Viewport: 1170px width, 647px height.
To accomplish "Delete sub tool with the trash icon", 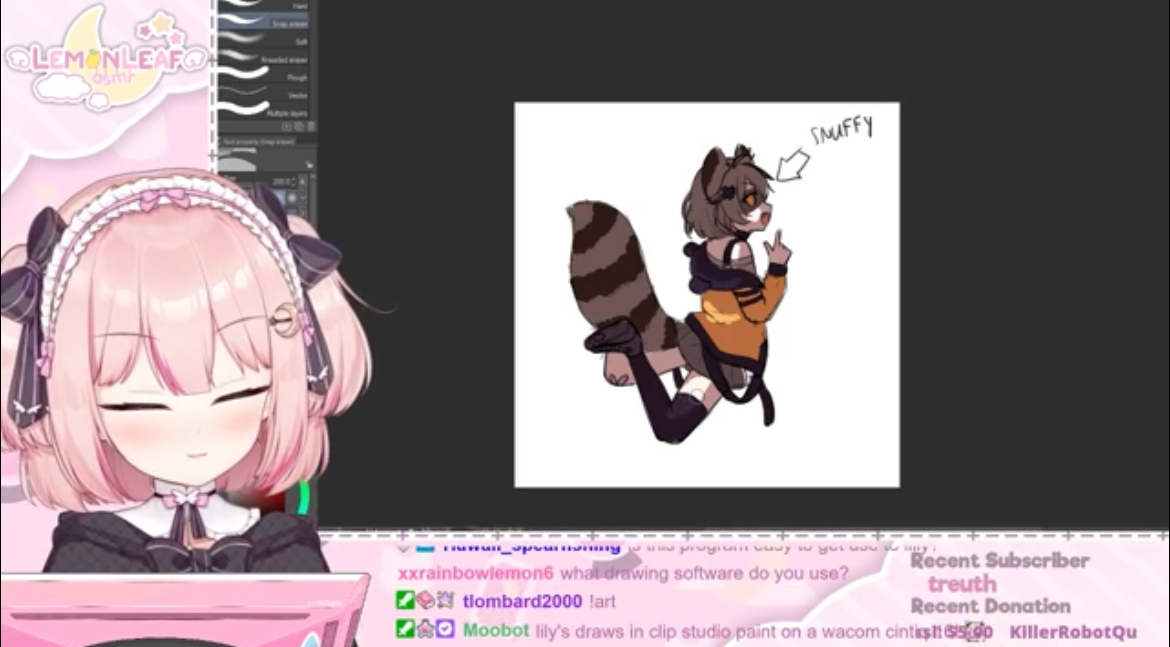I will (310, 127).
